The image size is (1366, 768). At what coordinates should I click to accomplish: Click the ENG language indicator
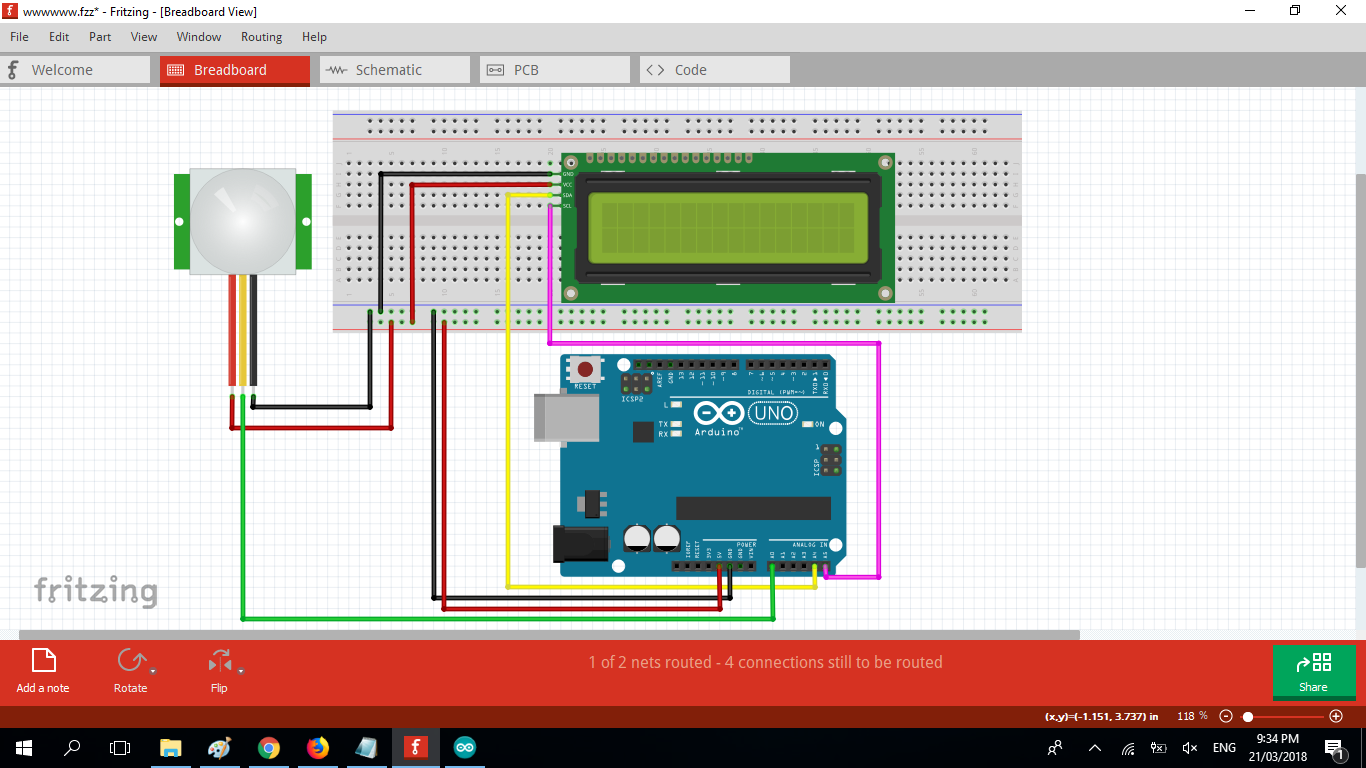[x=1224, y=747]
